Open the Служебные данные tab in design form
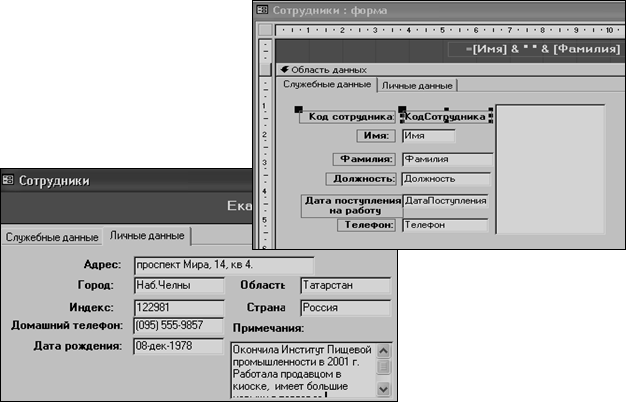626x402 pixels. pos(327,85)
